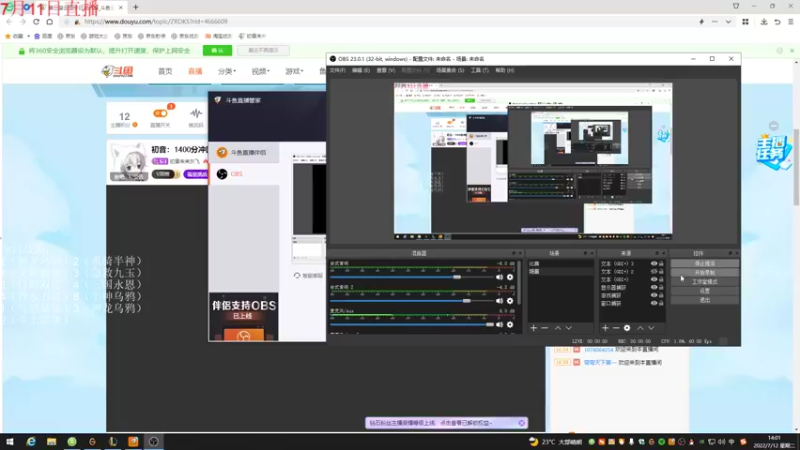Open the 编辑(E) menu in OBS
Screen dimensions: 800x450
coord(361,70)
